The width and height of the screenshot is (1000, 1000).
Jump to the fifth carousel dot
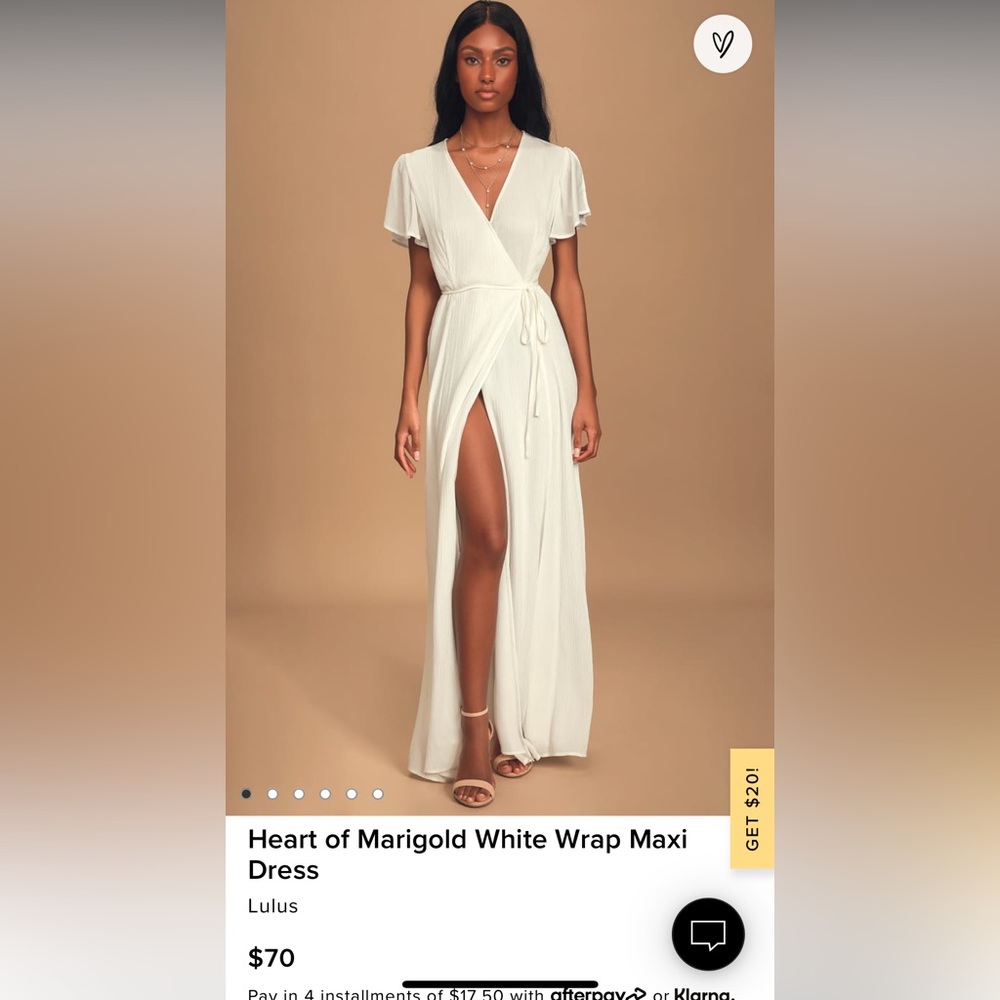(351, 794)
